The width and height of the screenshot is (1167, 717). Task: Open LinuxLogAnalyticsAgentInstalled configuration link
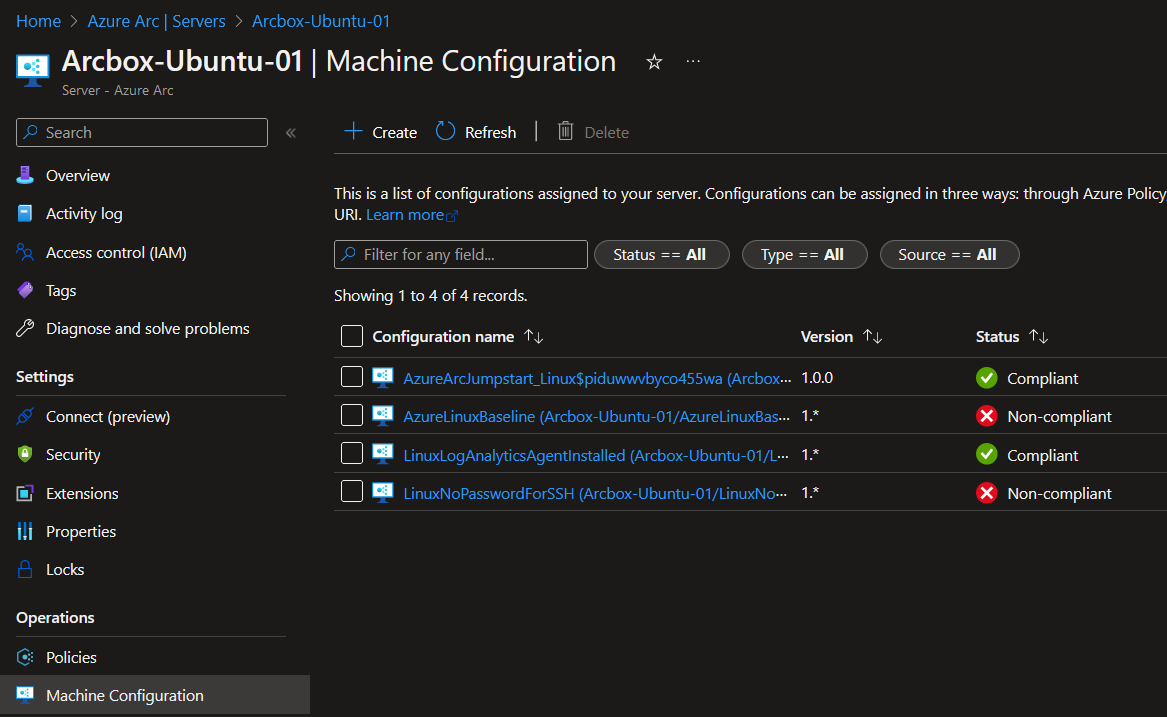pos(596,455)
